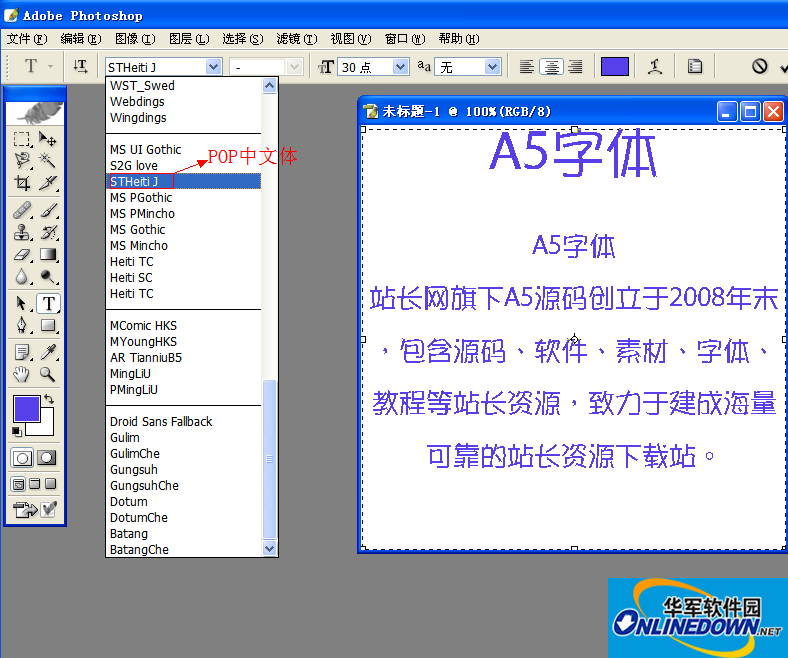Switch to Full Screen mode
Image resolution: width=788 pixels, height=658 pixels.
[50, 484]
